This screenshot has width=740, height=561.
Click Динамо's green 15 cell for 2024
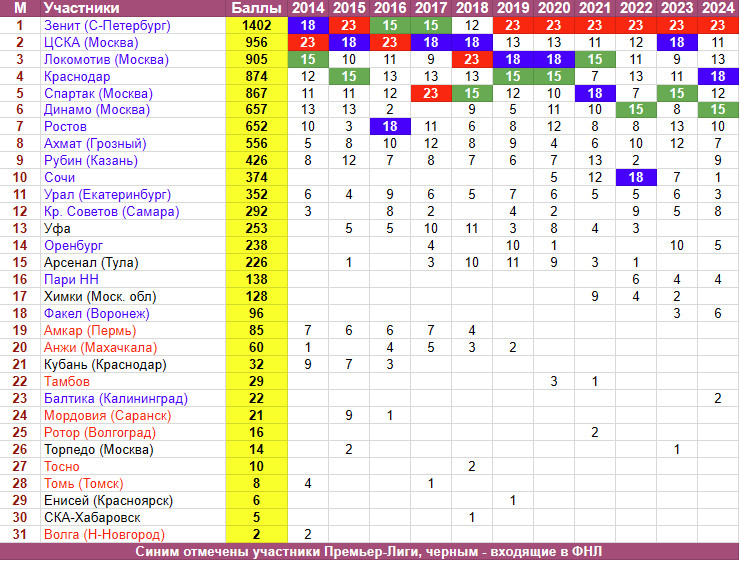pos(718,109)
